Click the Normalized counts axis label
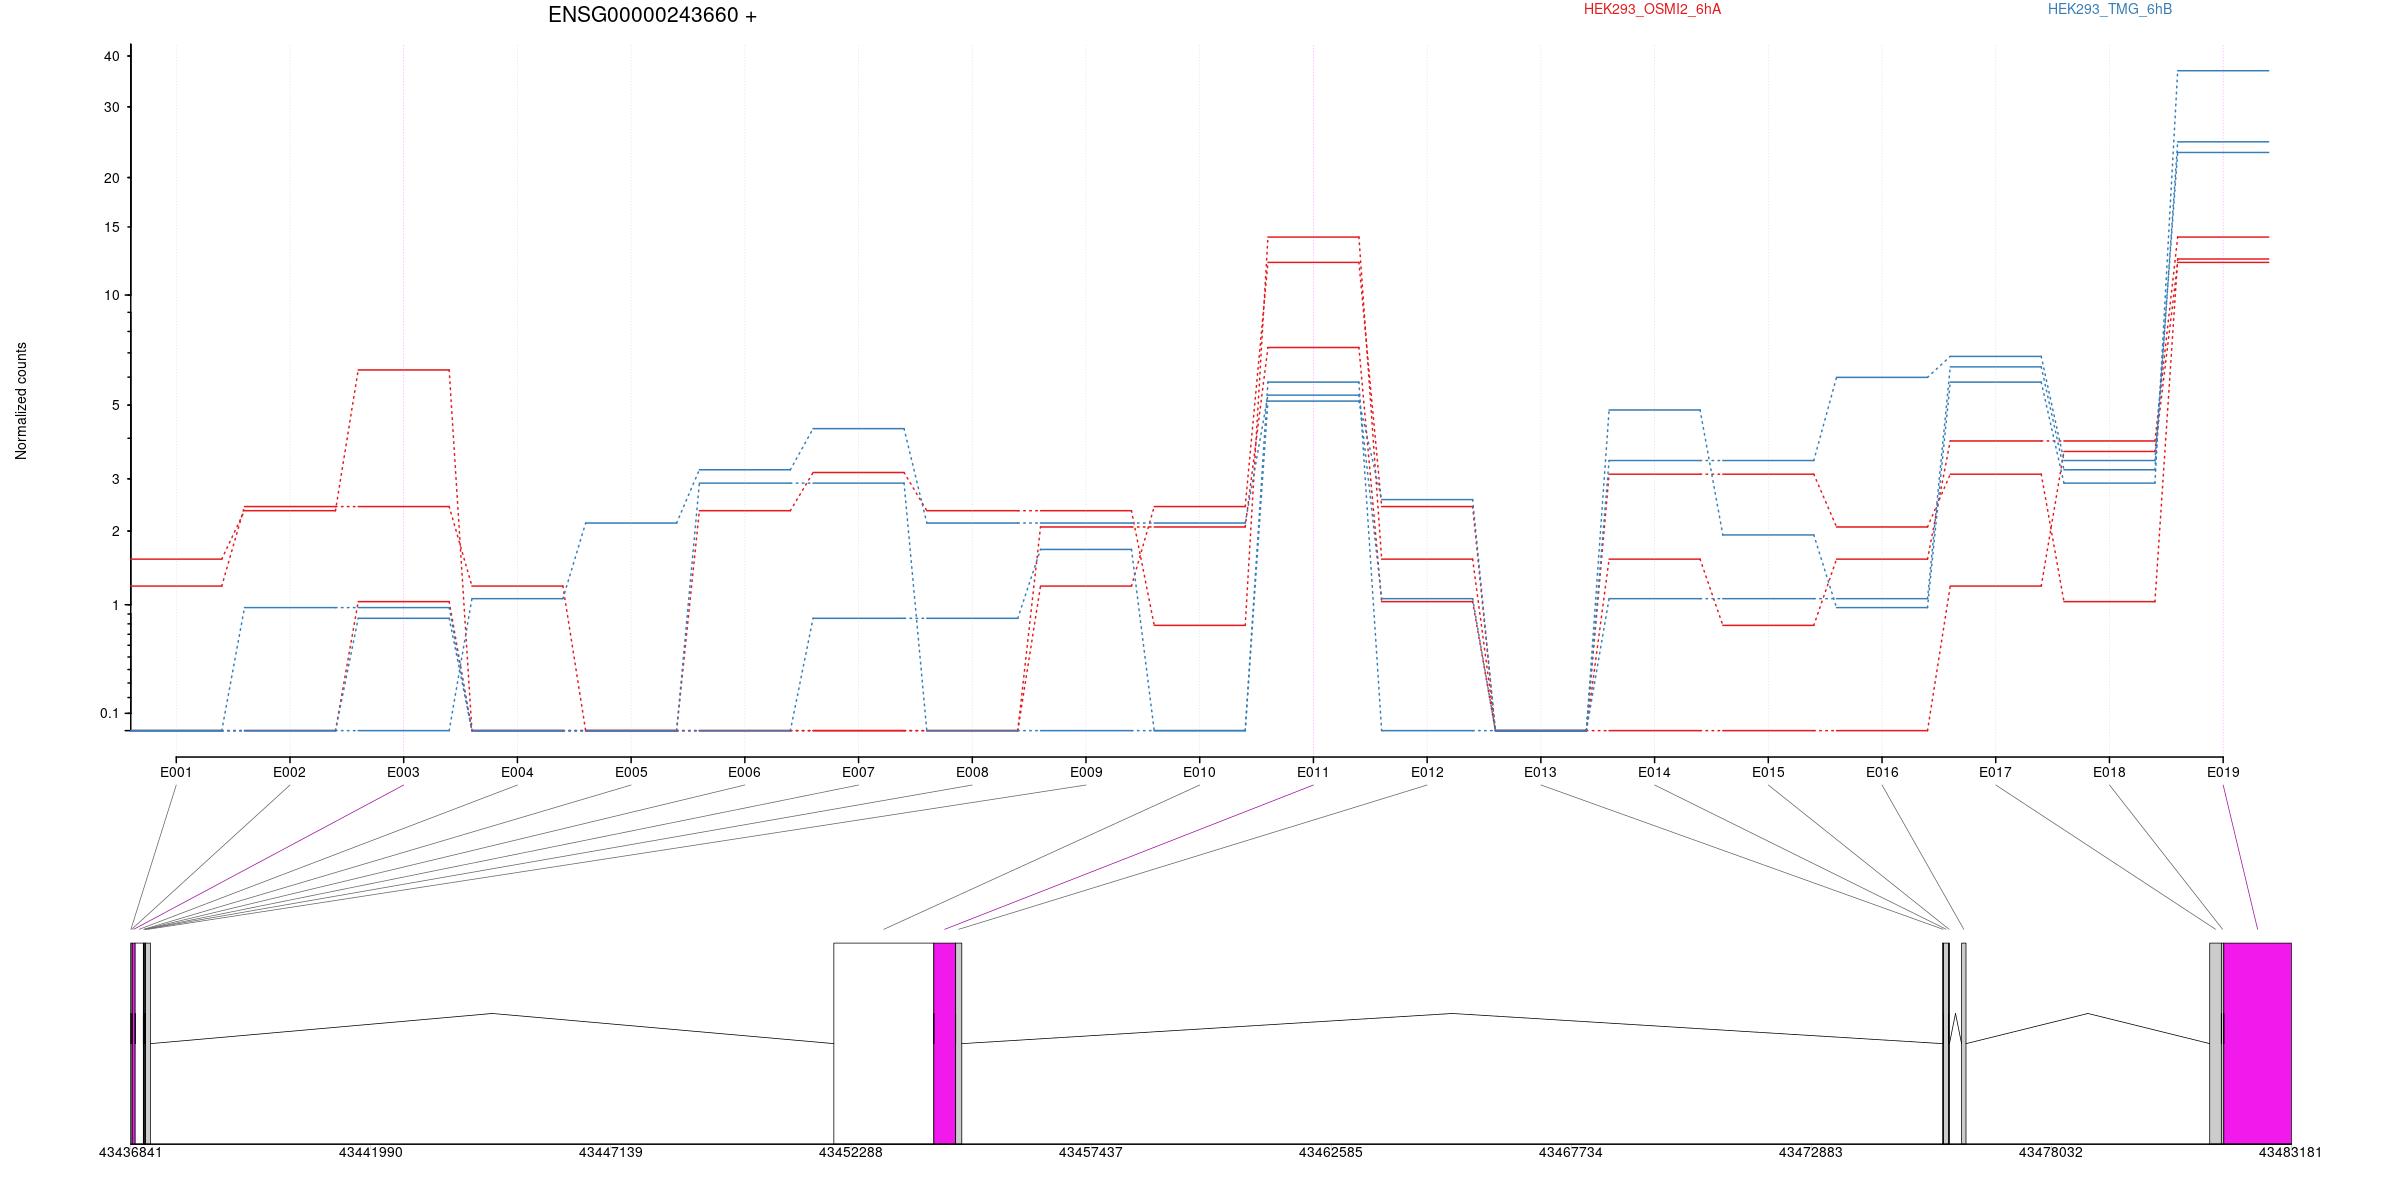The height and width of the screenshot is (1200, 2400). 21,401
